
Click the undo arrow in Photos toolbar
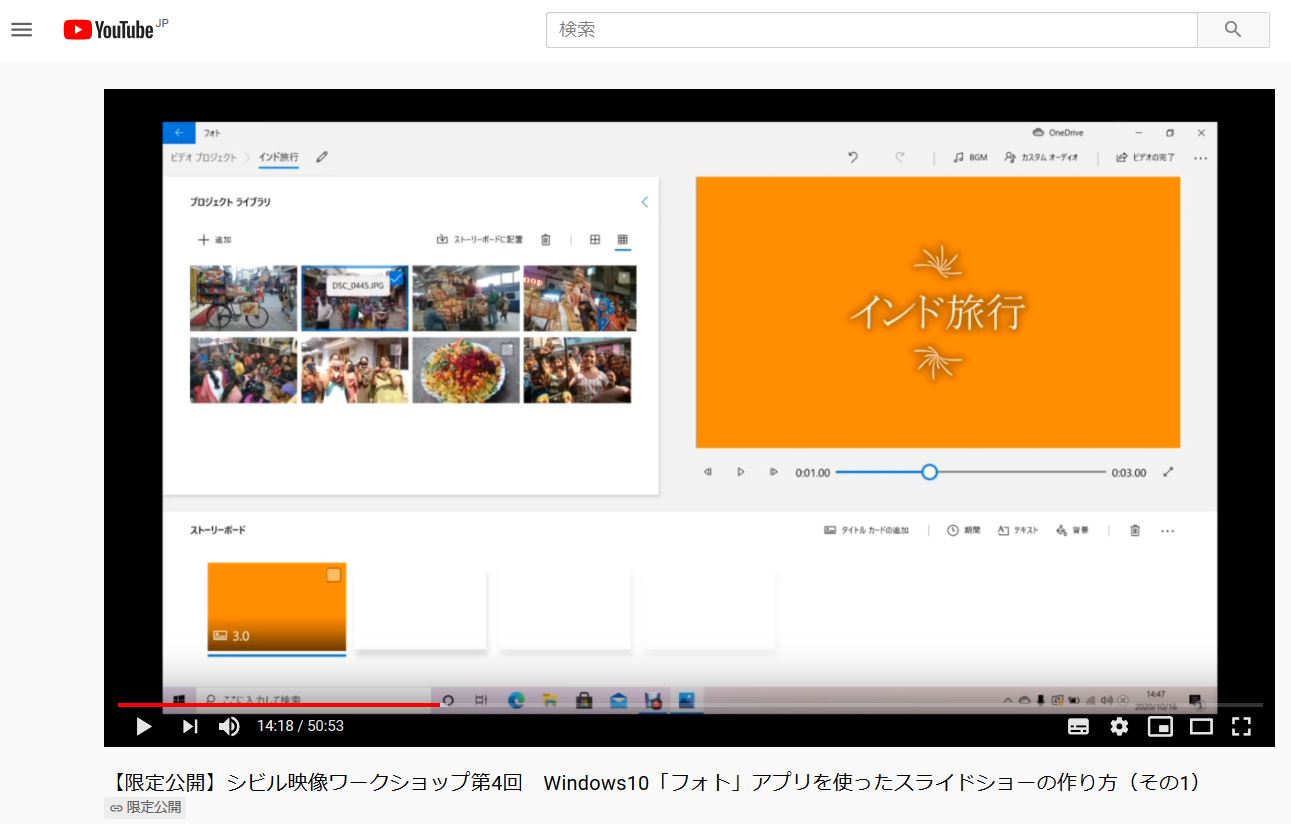(853, 157)
